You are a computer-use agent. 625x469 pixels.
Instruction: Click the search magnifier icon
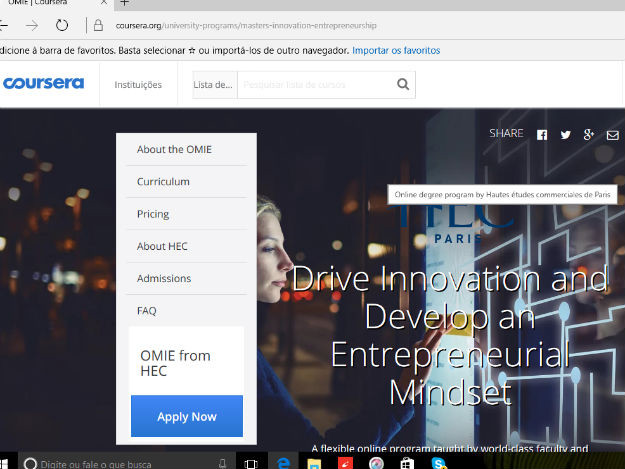click(403, 85)
